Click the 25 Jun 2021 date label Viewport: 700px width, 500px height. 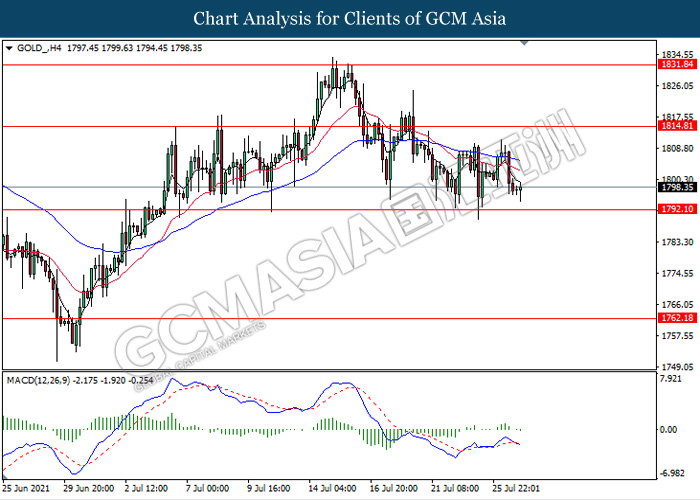(x=25, y=488)
